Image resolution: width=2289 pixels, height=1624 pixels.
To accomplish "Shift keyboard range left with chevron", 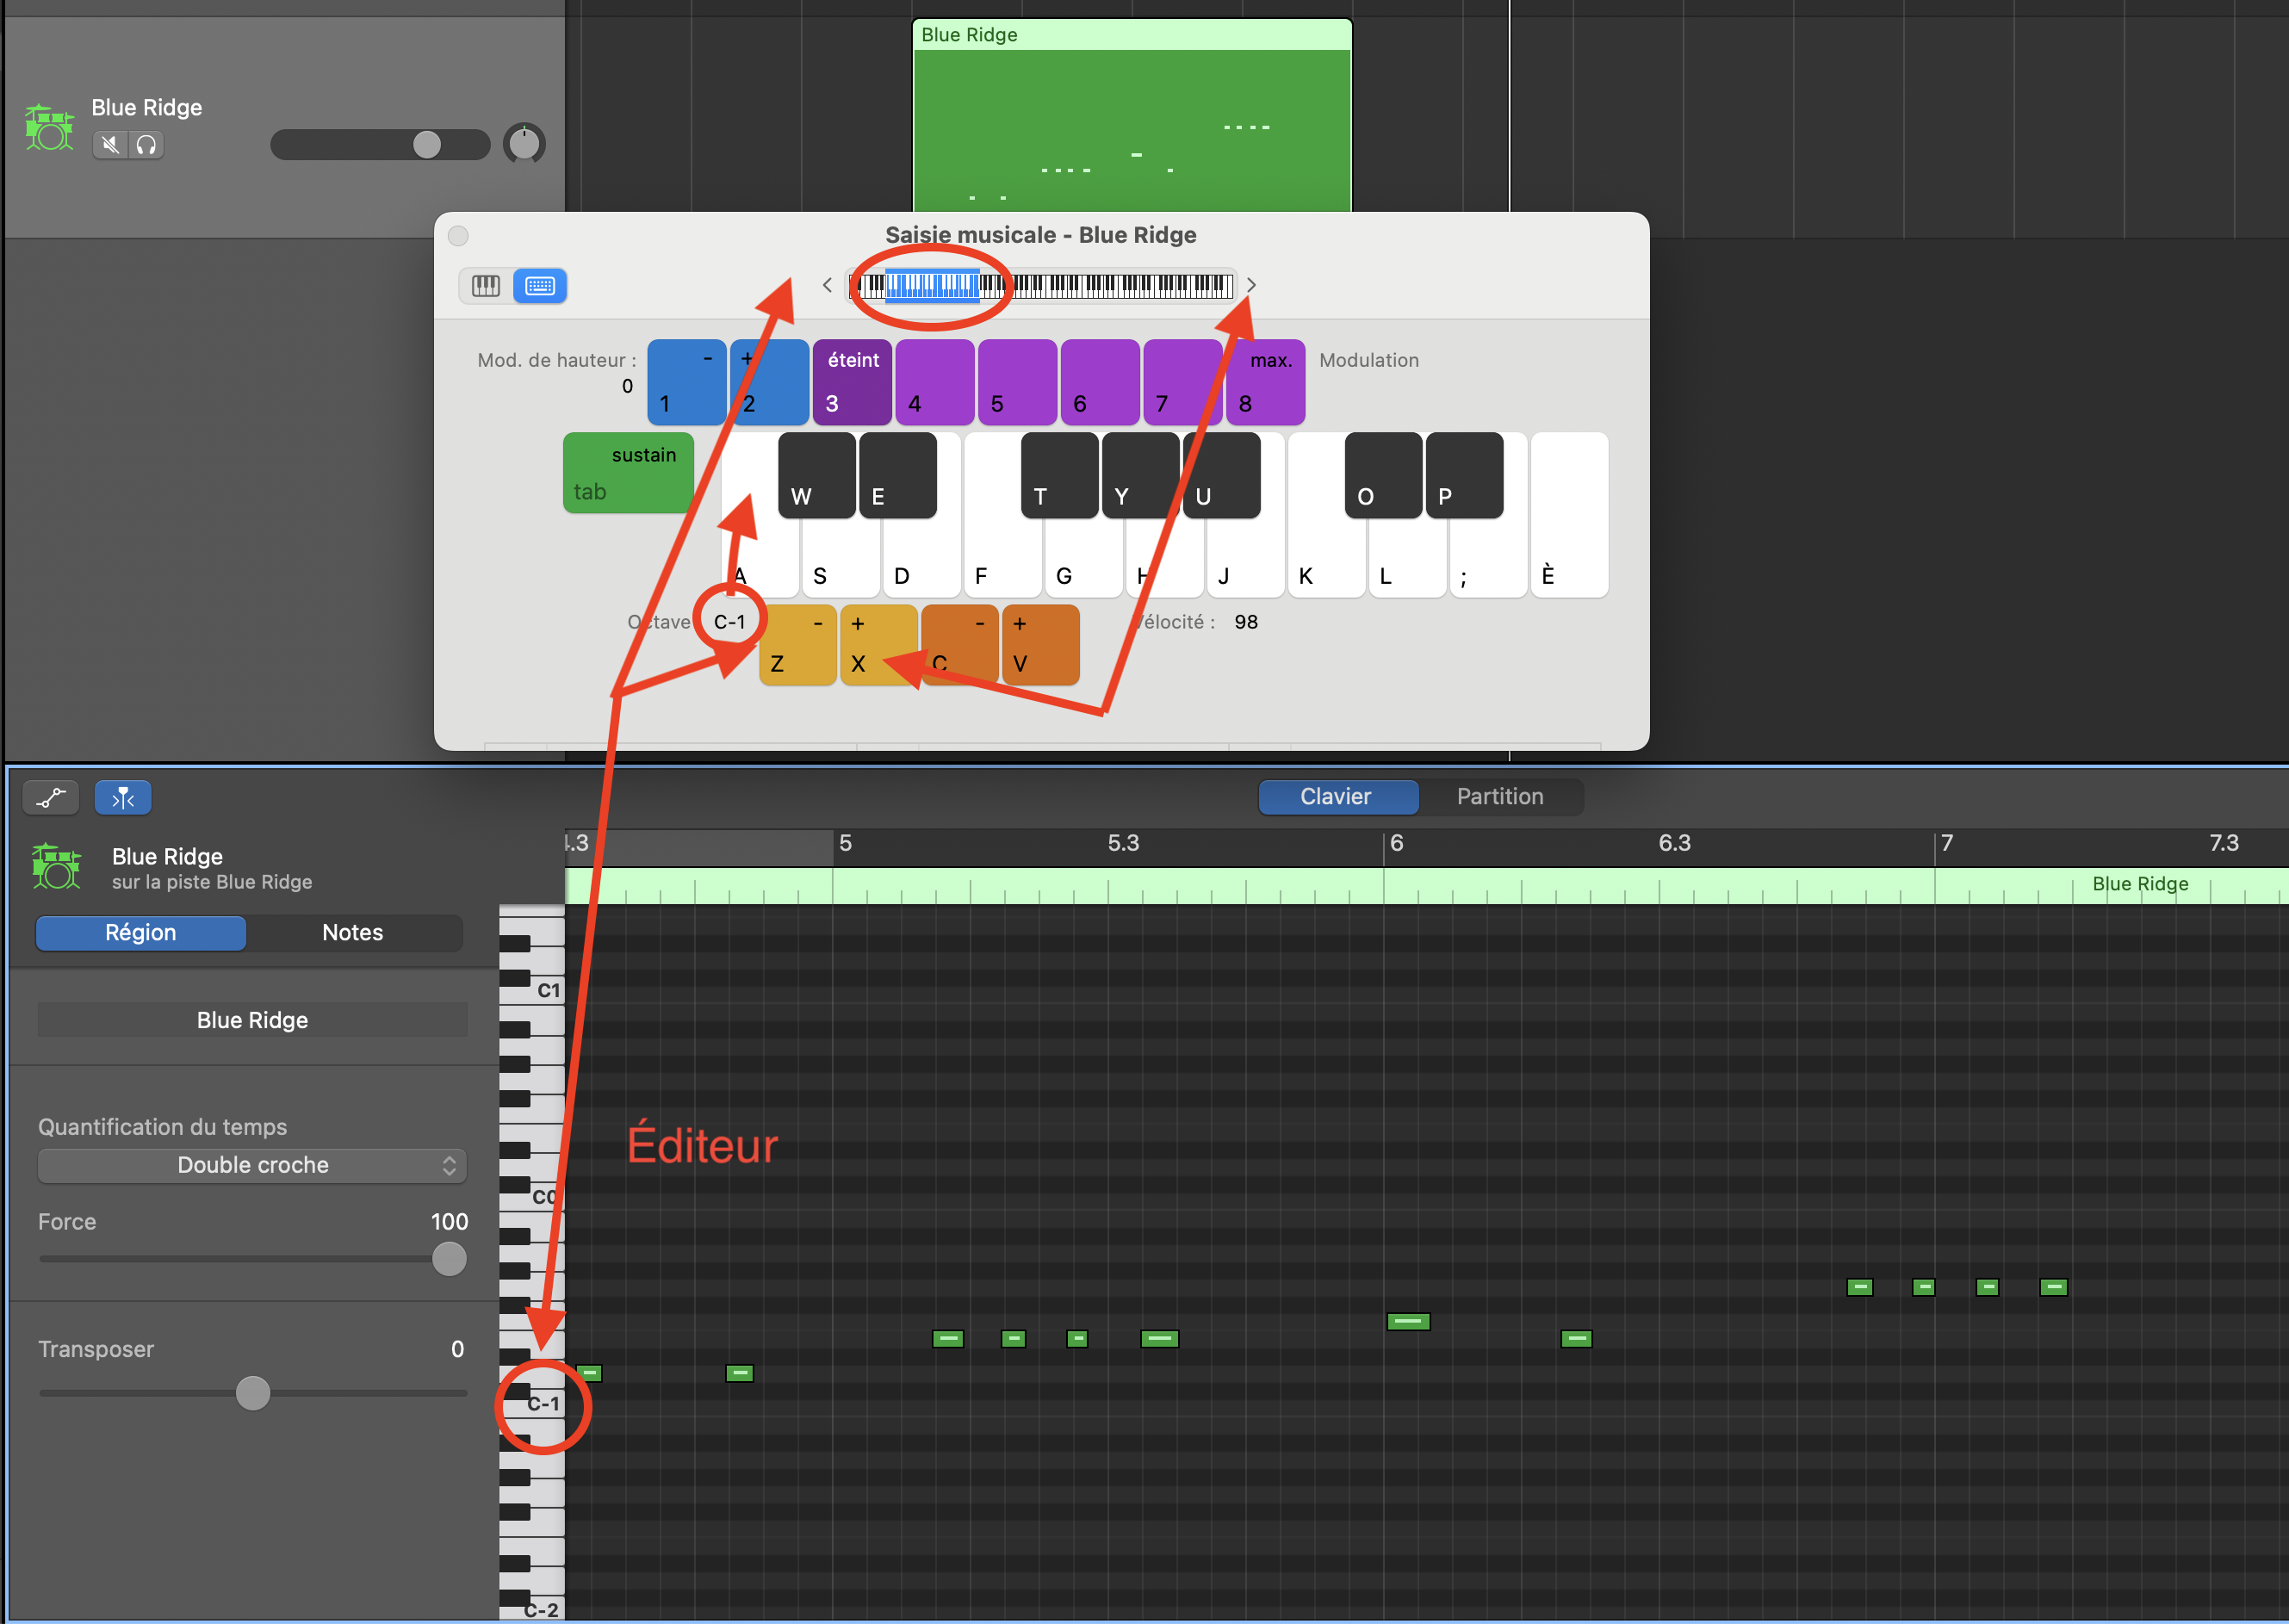I will click(x=827, y=285).
